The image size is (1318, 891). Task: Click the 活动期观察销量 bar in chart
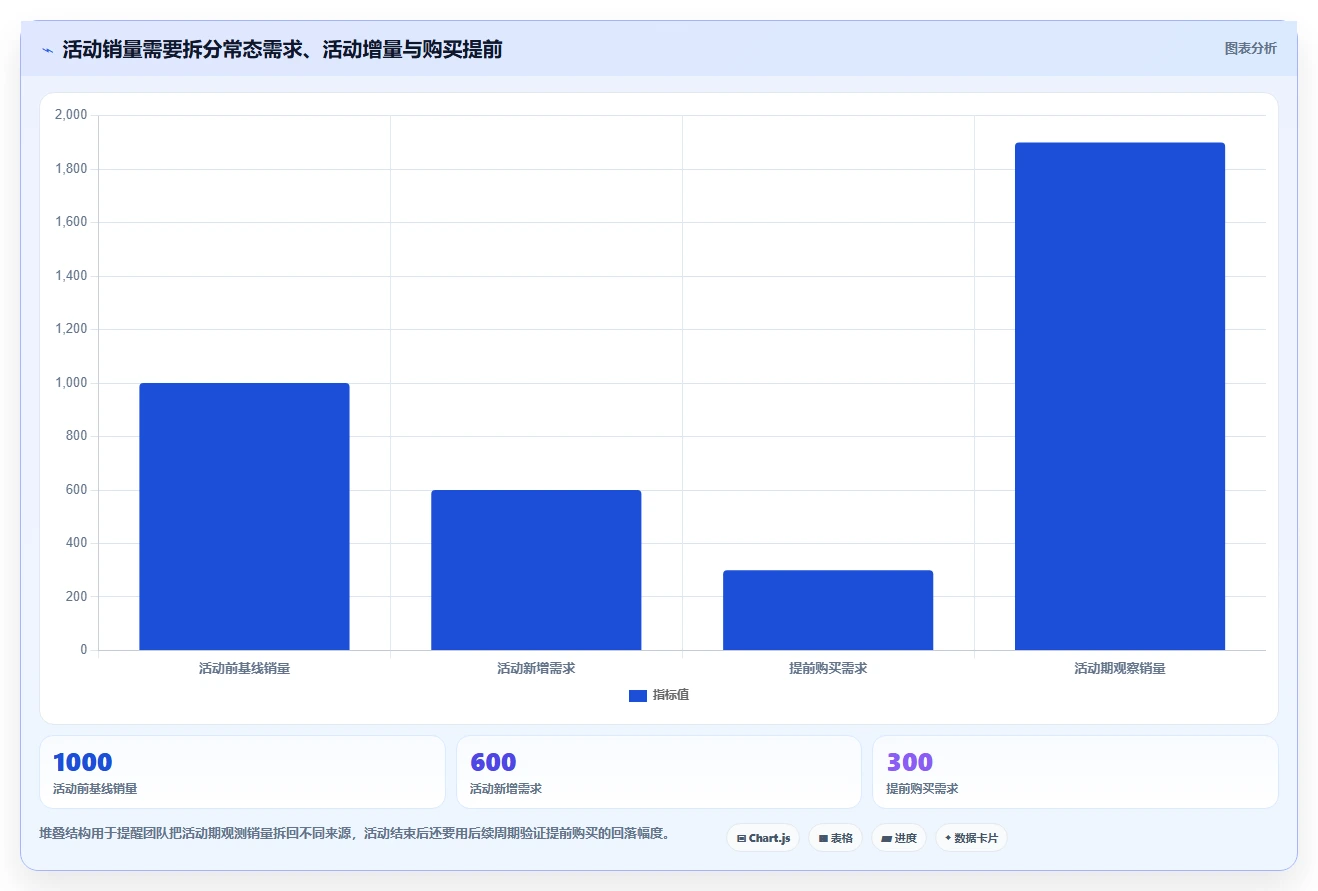(x=1120, y=396)
